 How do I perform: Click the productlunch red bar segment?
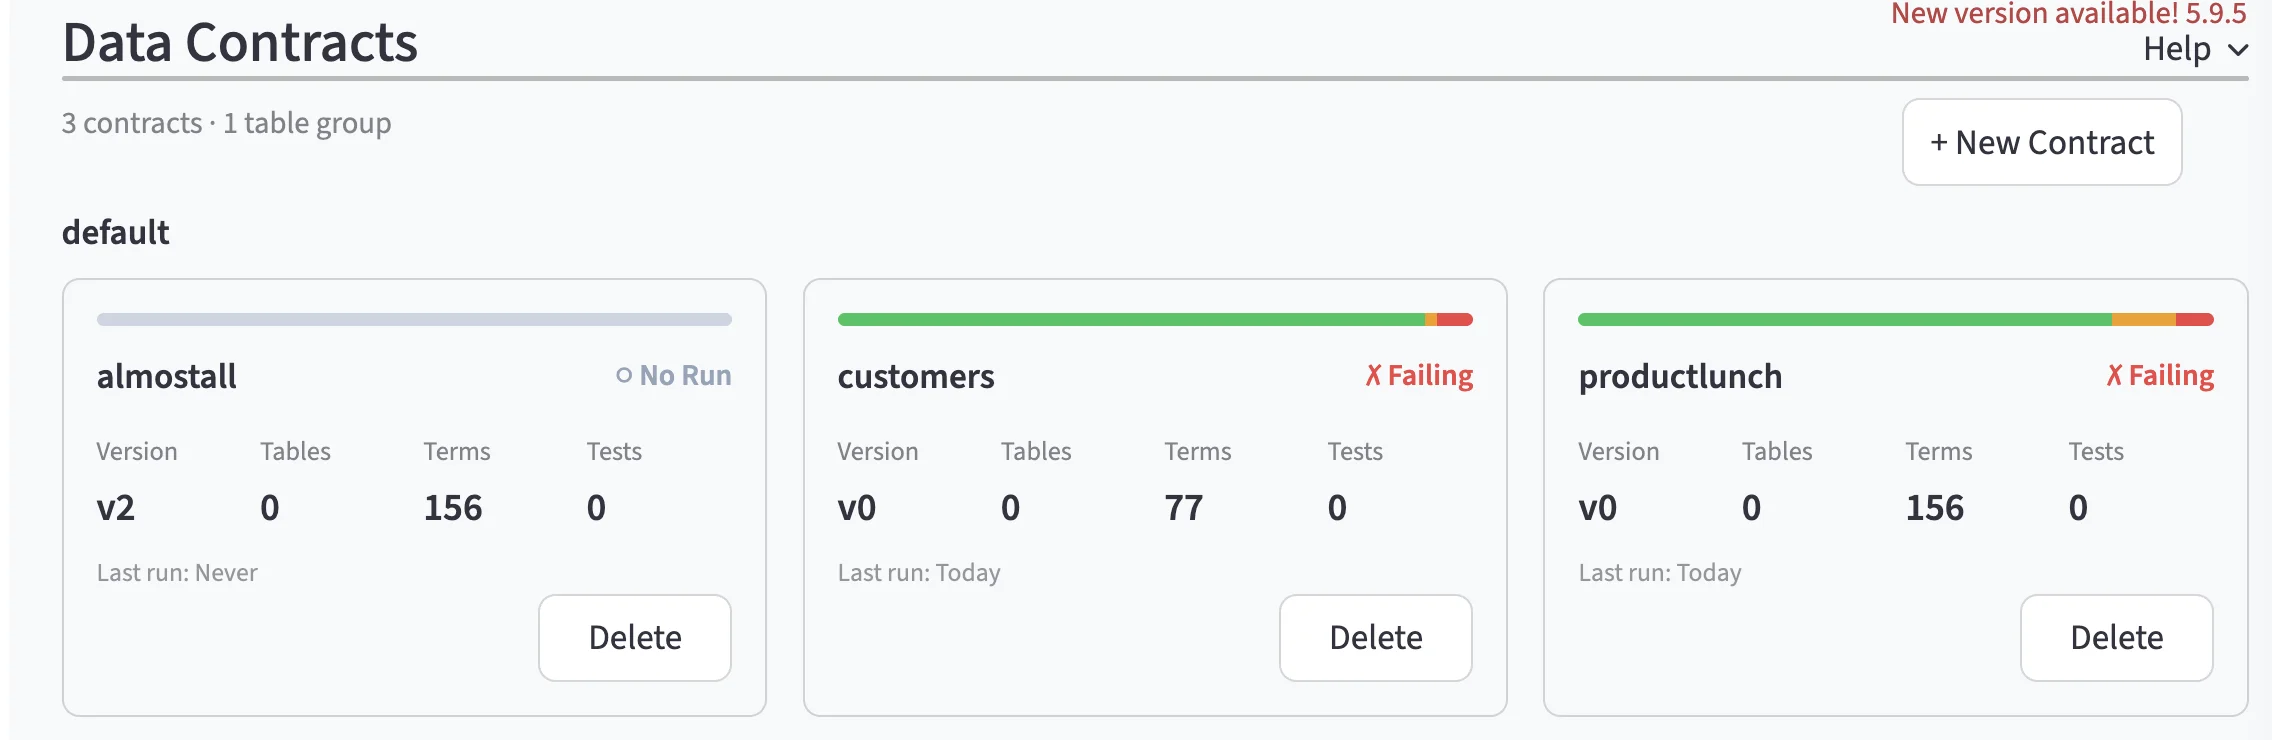click(x=2194, y=320)
